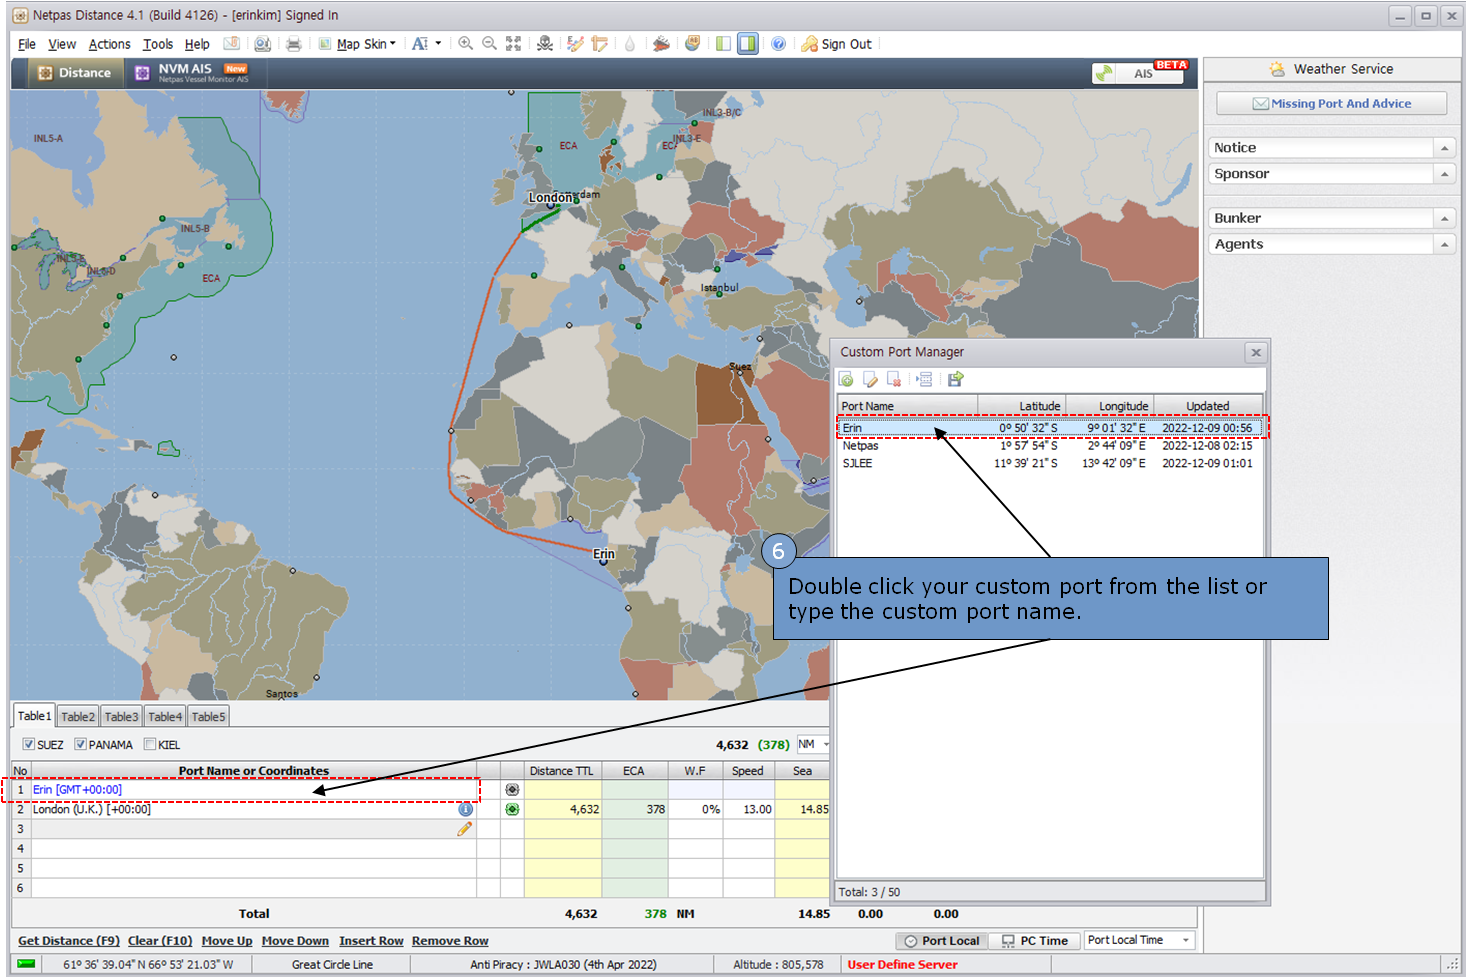Click the mail envelope toolbar icon
The width and height of the screenshot is (1467, 978).
(231, 44)
